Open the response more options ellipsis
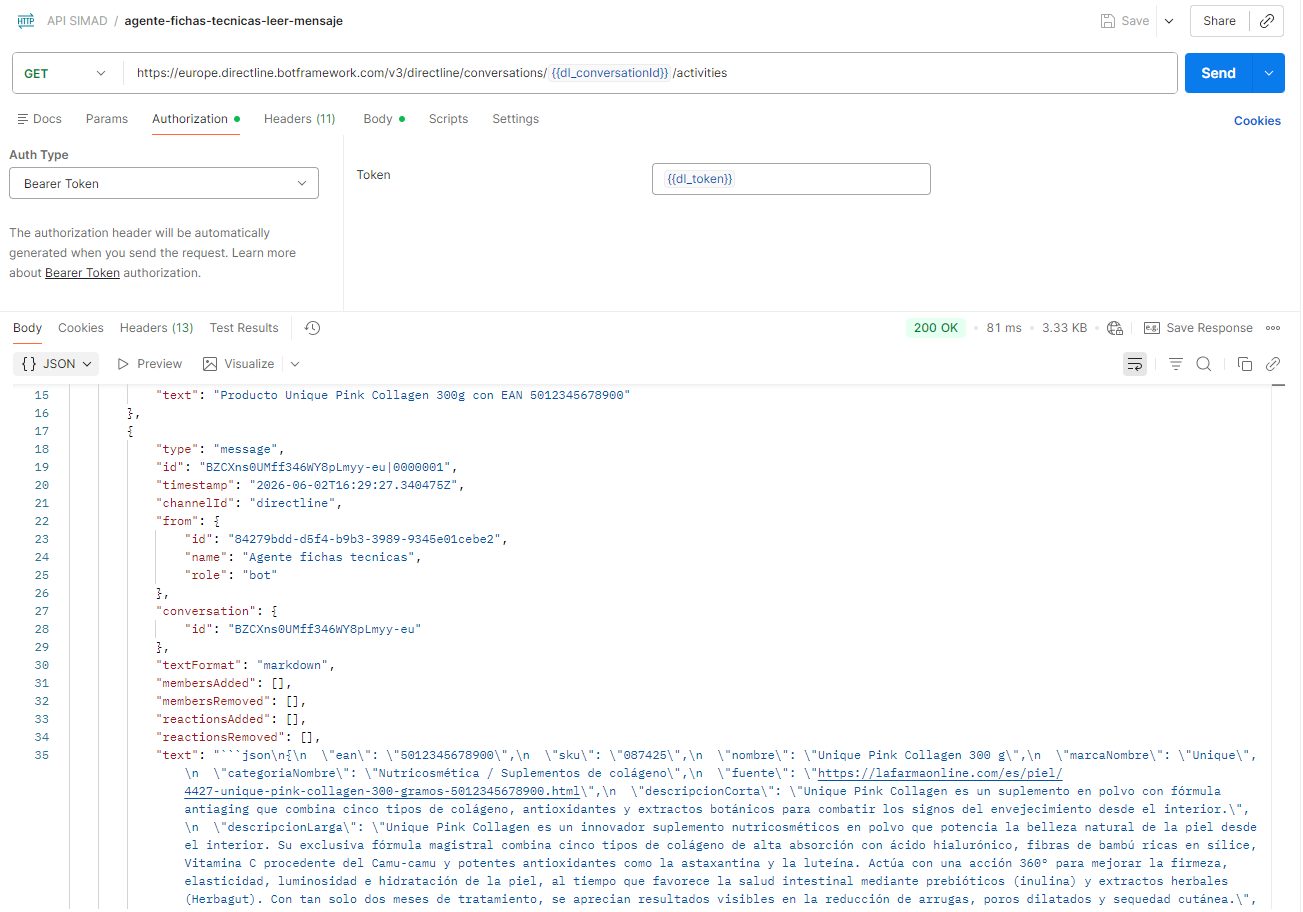This screenshot has width=1303, height=912. [x=1273, y=328]
